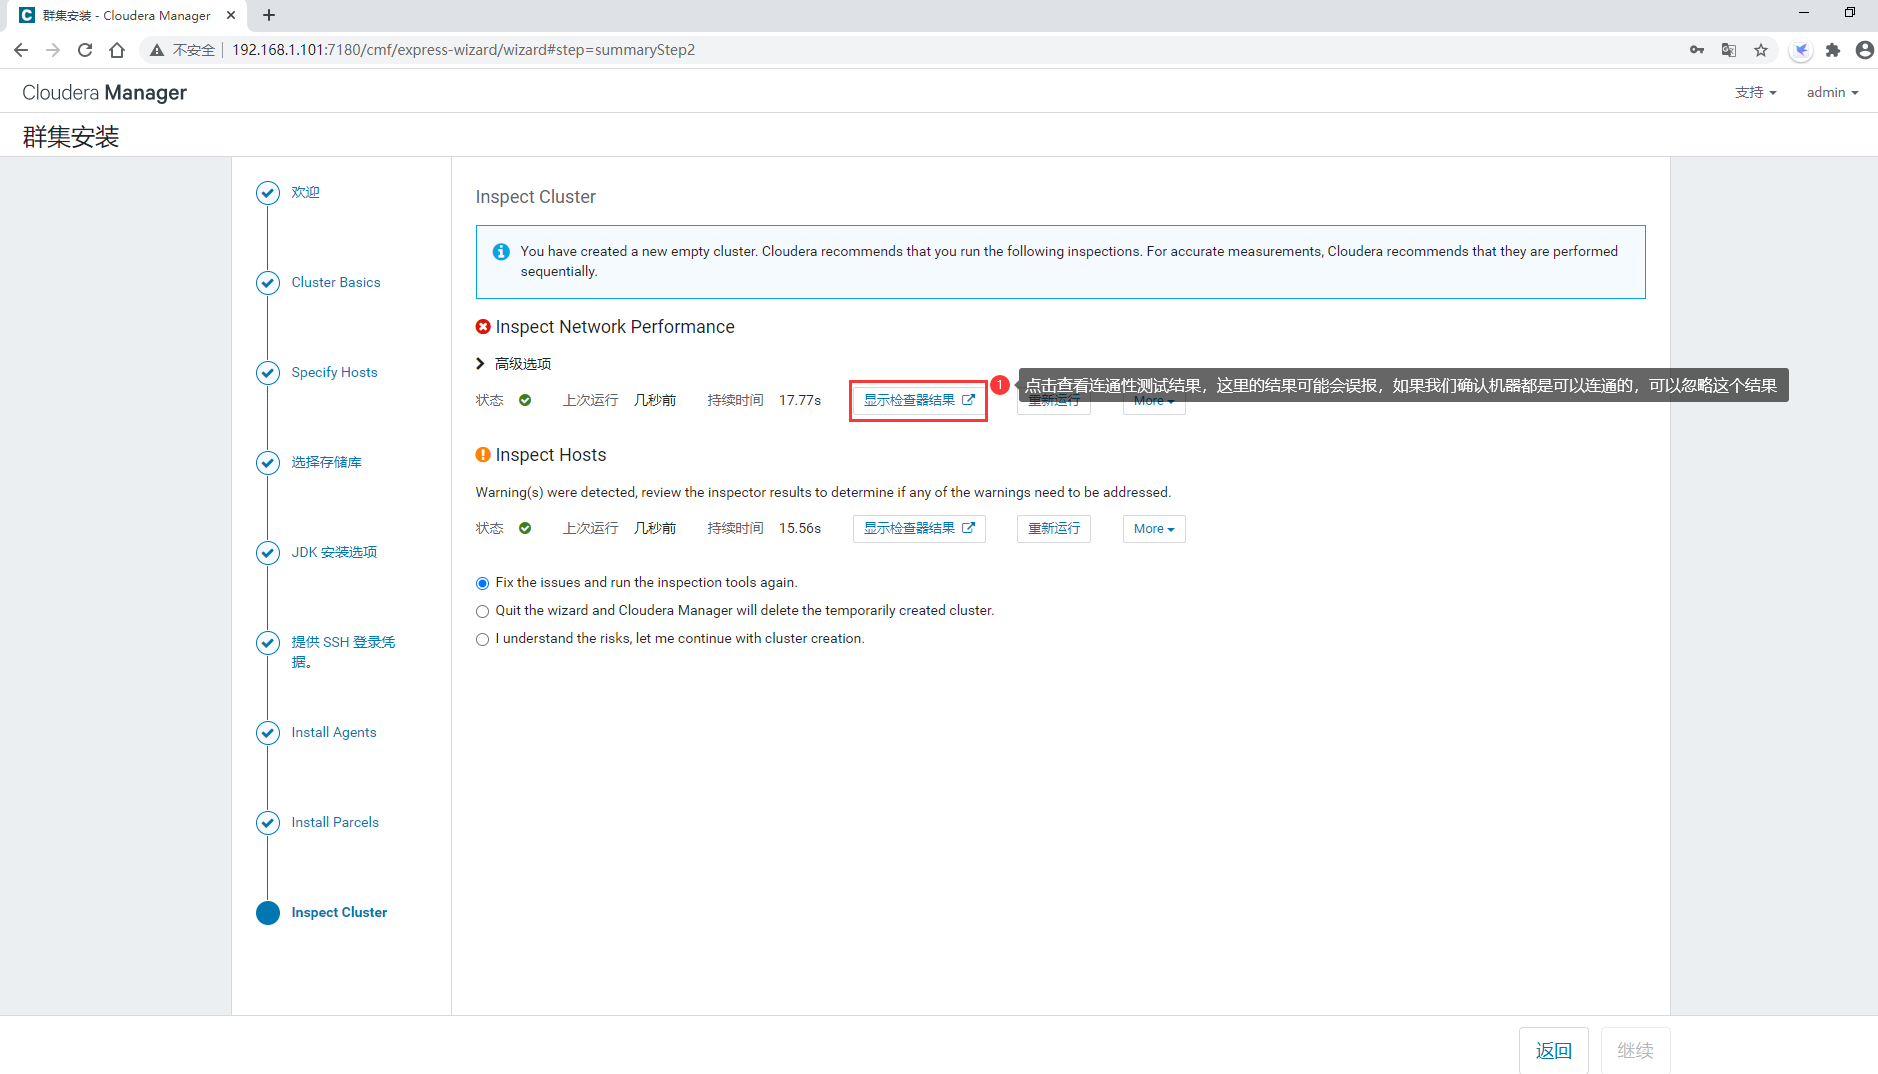1878x1074 pixels.
Task: Go to the Cluster Basics step
Action: pyautogui.click(x=336, y=282)
